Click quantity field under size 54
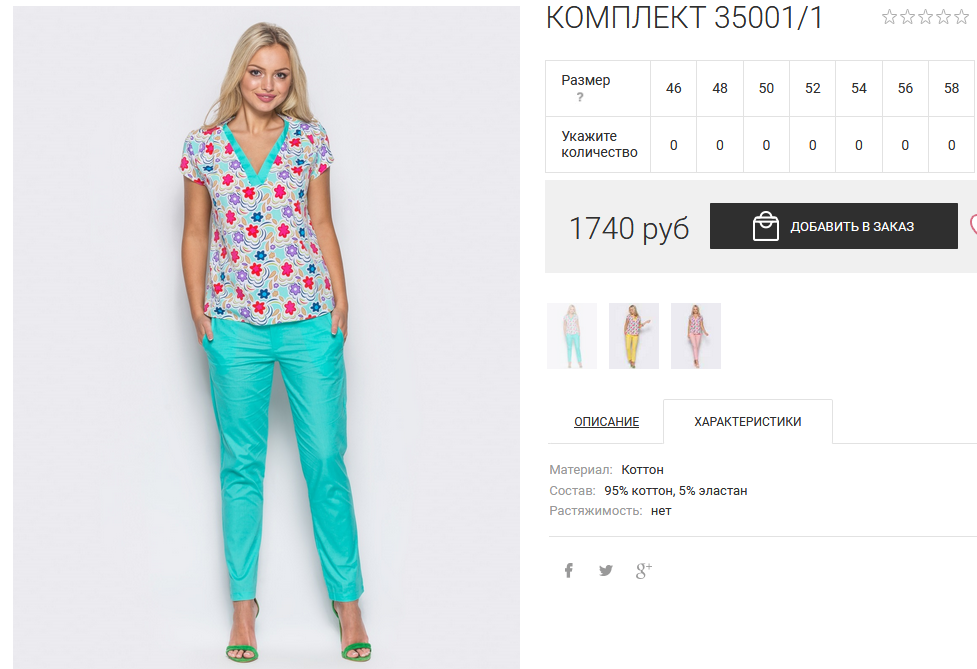The width and height of the screenshot is (977, 669). [x=859, y=145]
